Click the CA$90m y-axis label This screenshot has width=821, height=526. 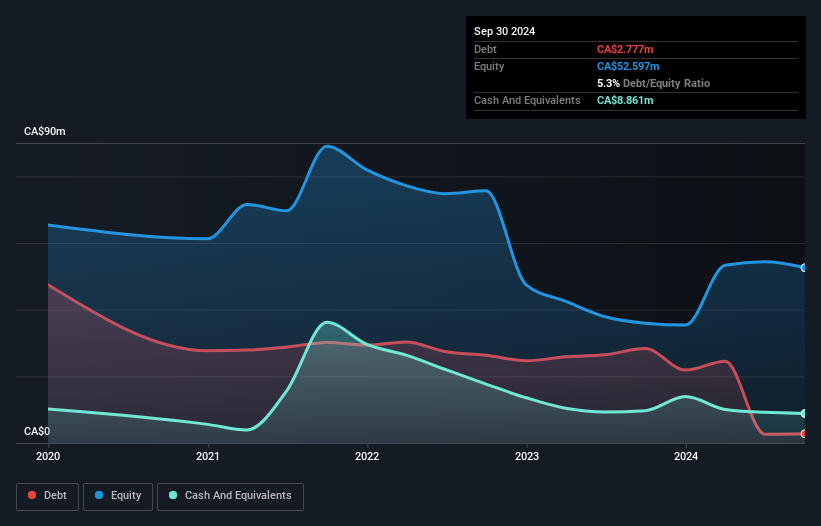[45, 131]
